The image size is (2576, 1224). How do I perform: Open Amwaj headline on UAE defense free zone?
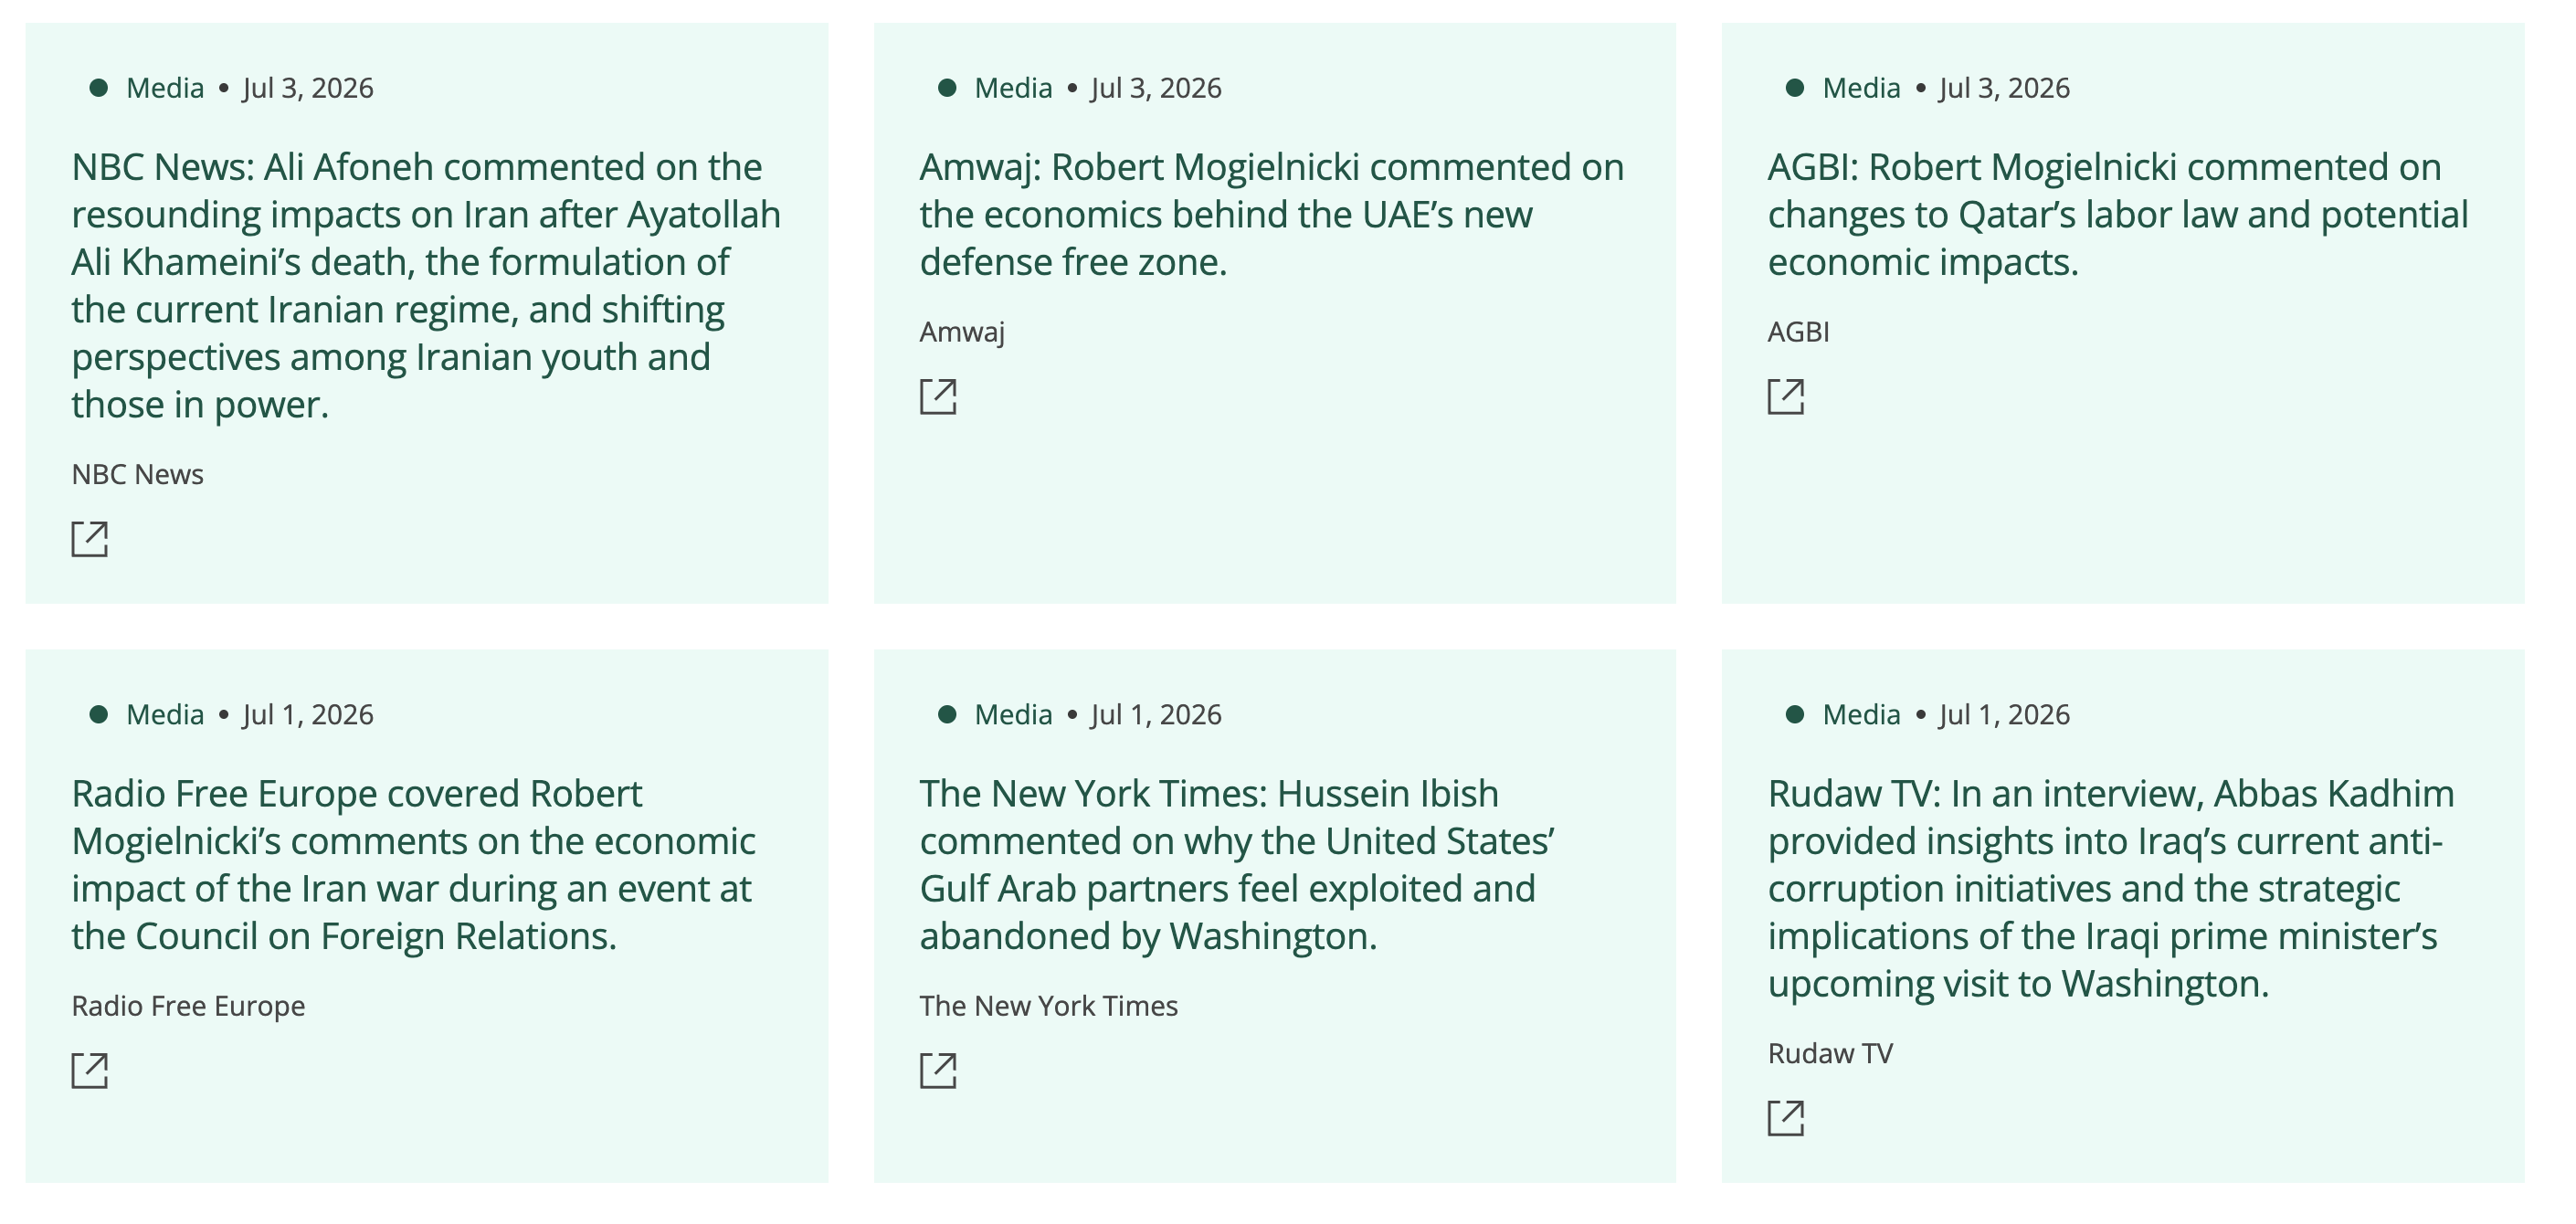(1272, 214)
